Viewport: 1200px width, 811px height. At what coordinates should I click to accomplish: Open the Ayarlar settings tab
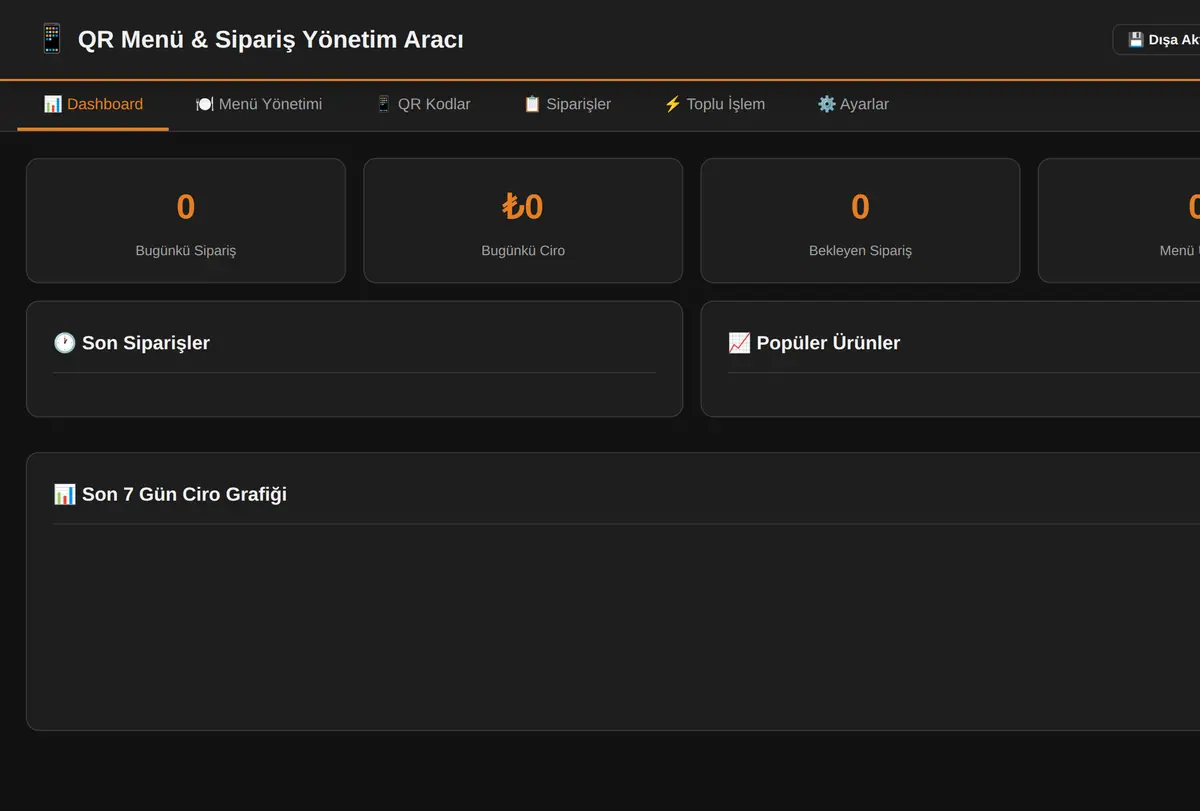853,104
